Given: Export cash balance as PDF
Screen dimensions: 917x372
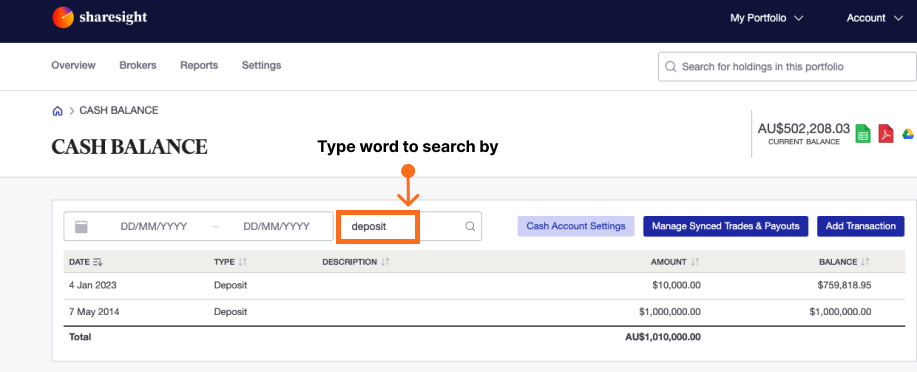Looking at the screenshot, I should [886, 133].
